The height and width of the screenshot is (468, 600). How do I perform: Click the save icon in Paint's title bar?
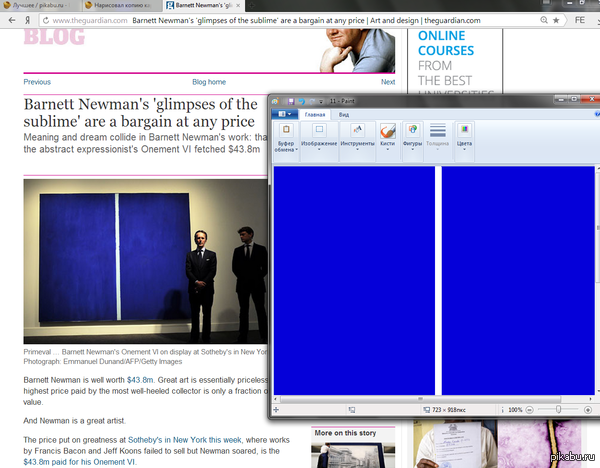tap(290, 102)
